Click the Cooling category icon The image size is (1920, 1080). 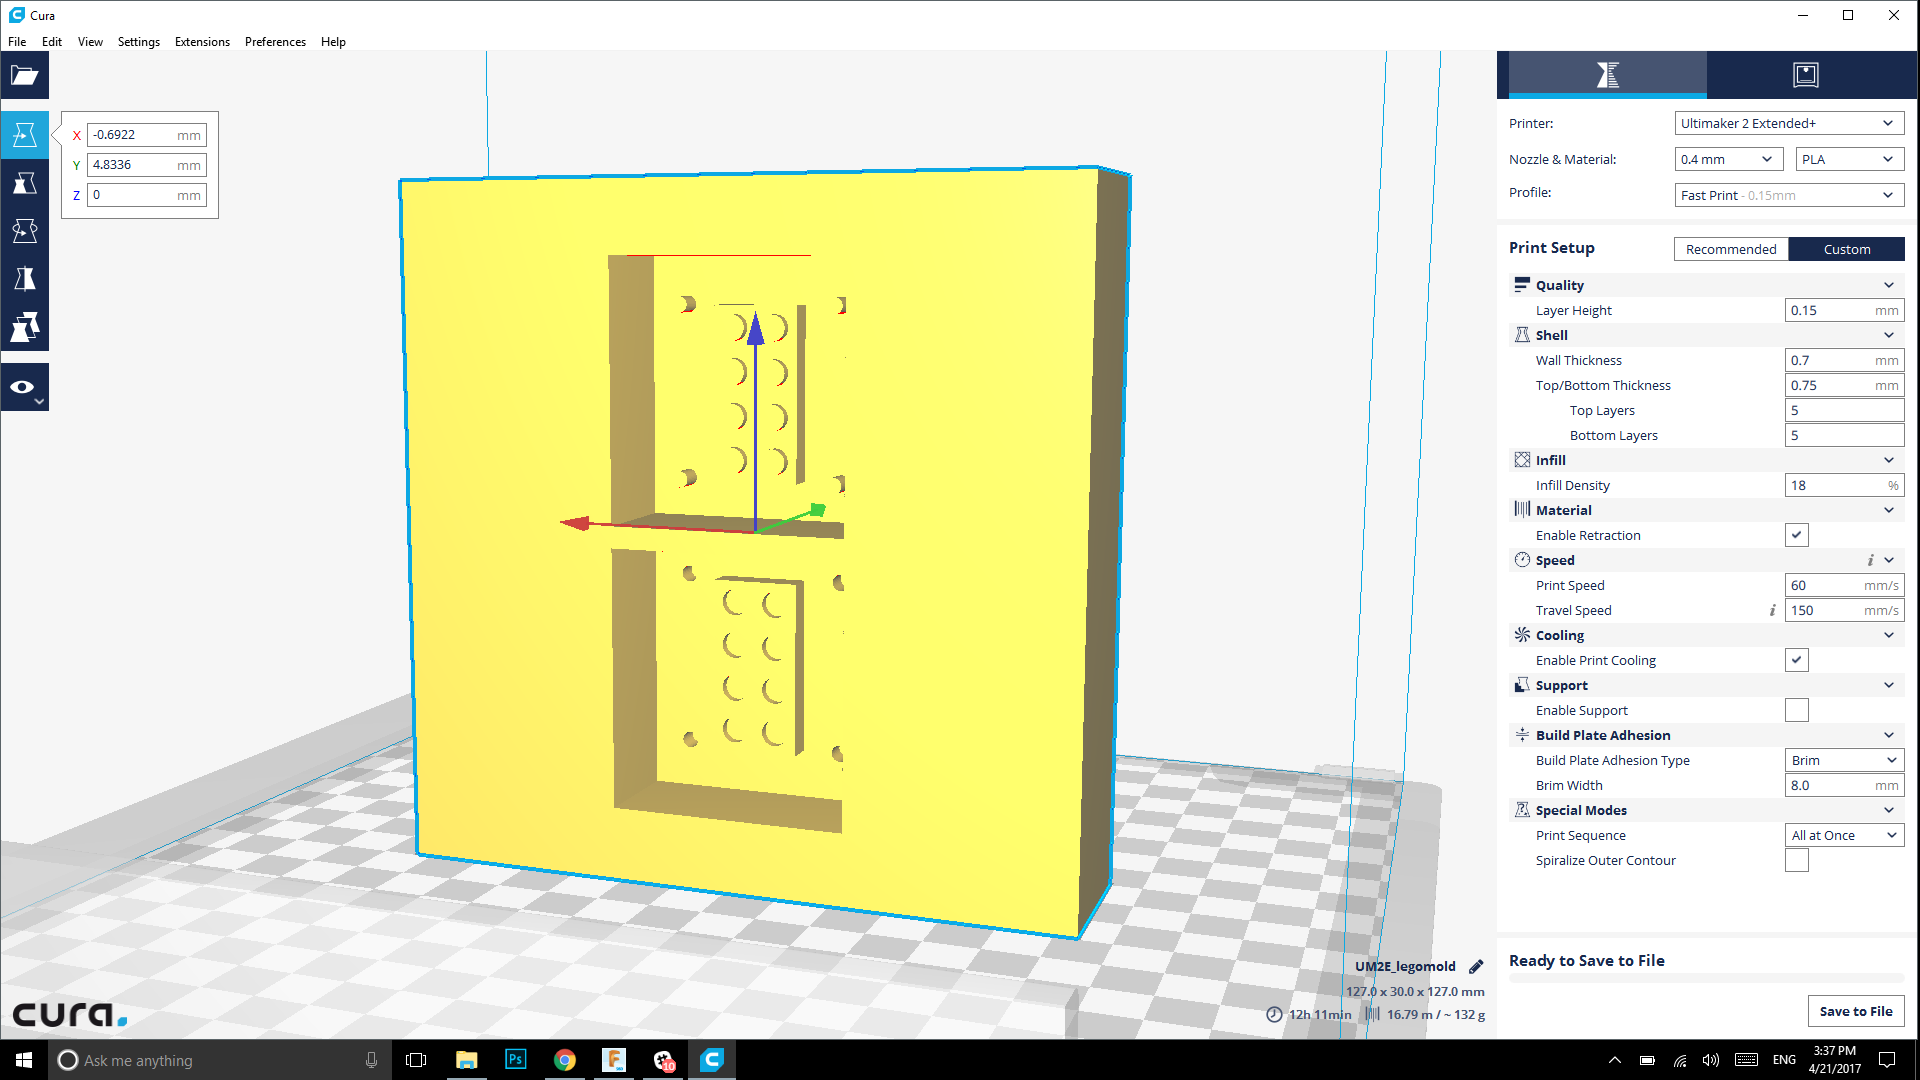coord(1522,635)
